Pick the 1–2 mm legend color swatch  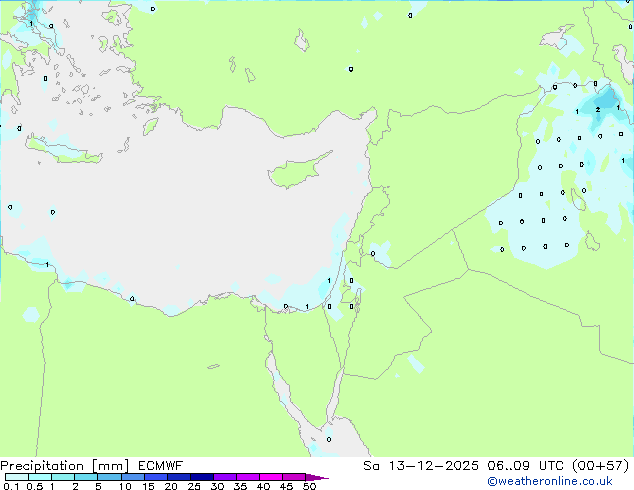pos(63,477)
